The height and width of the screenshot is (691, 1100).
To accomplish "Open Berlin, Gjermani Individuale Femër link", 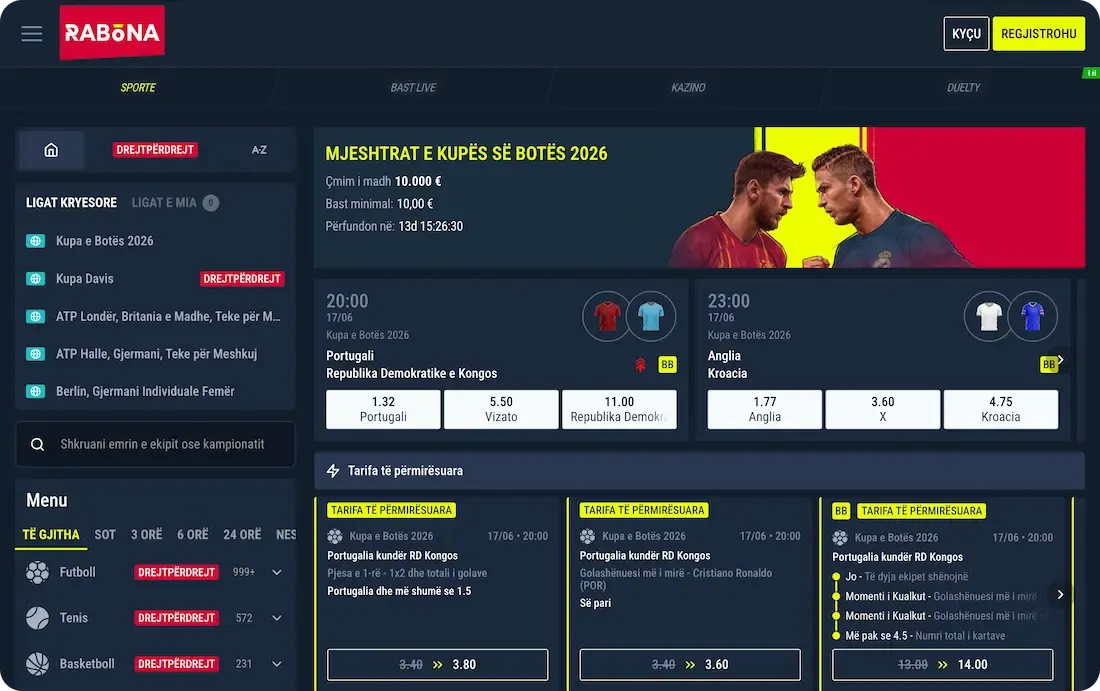I will coord(145,391).
